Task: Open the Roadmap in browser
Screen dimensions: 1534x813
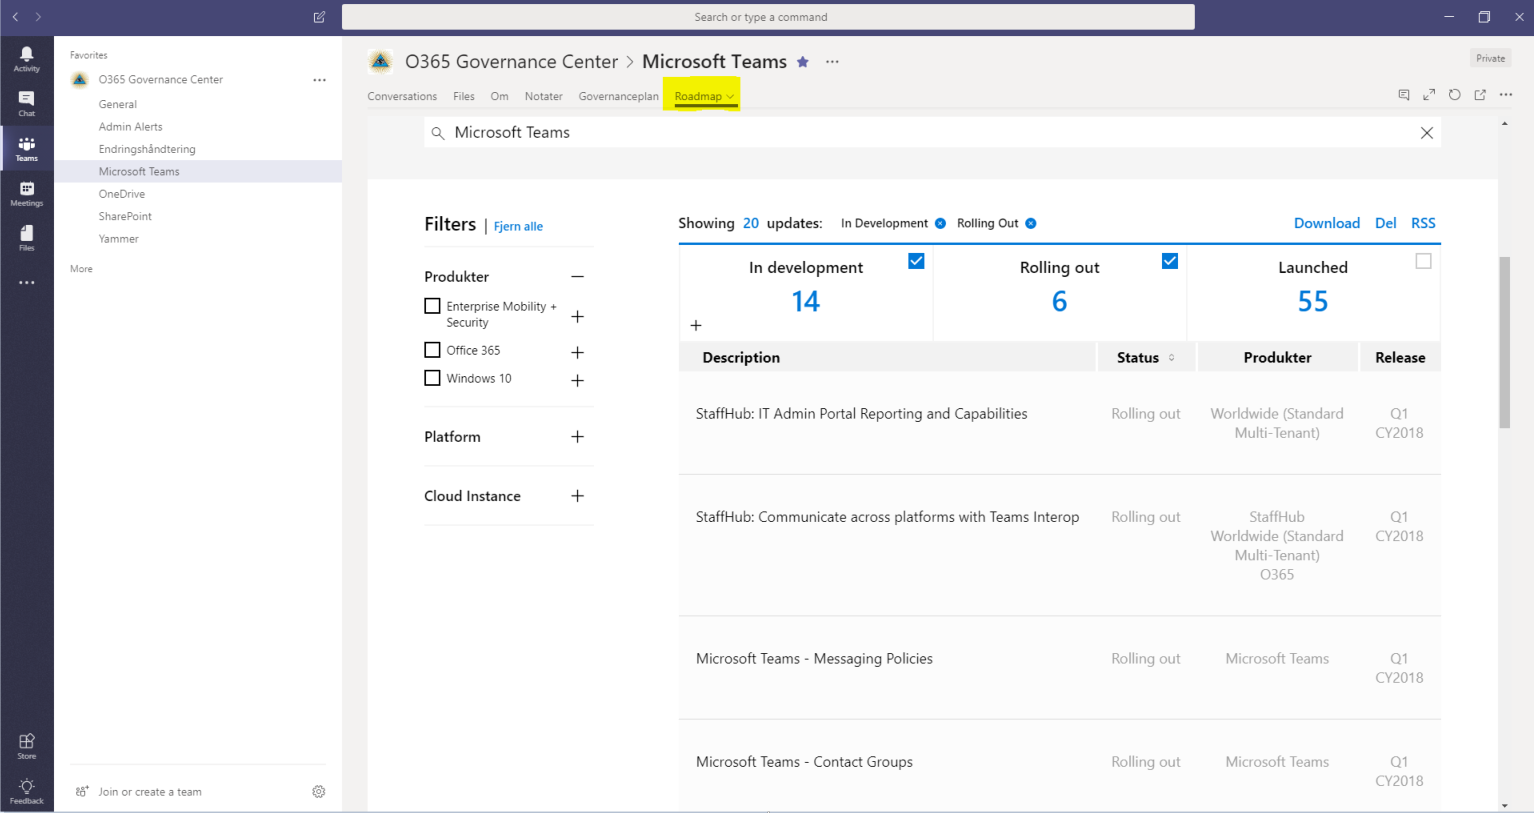Action: 1479,94
